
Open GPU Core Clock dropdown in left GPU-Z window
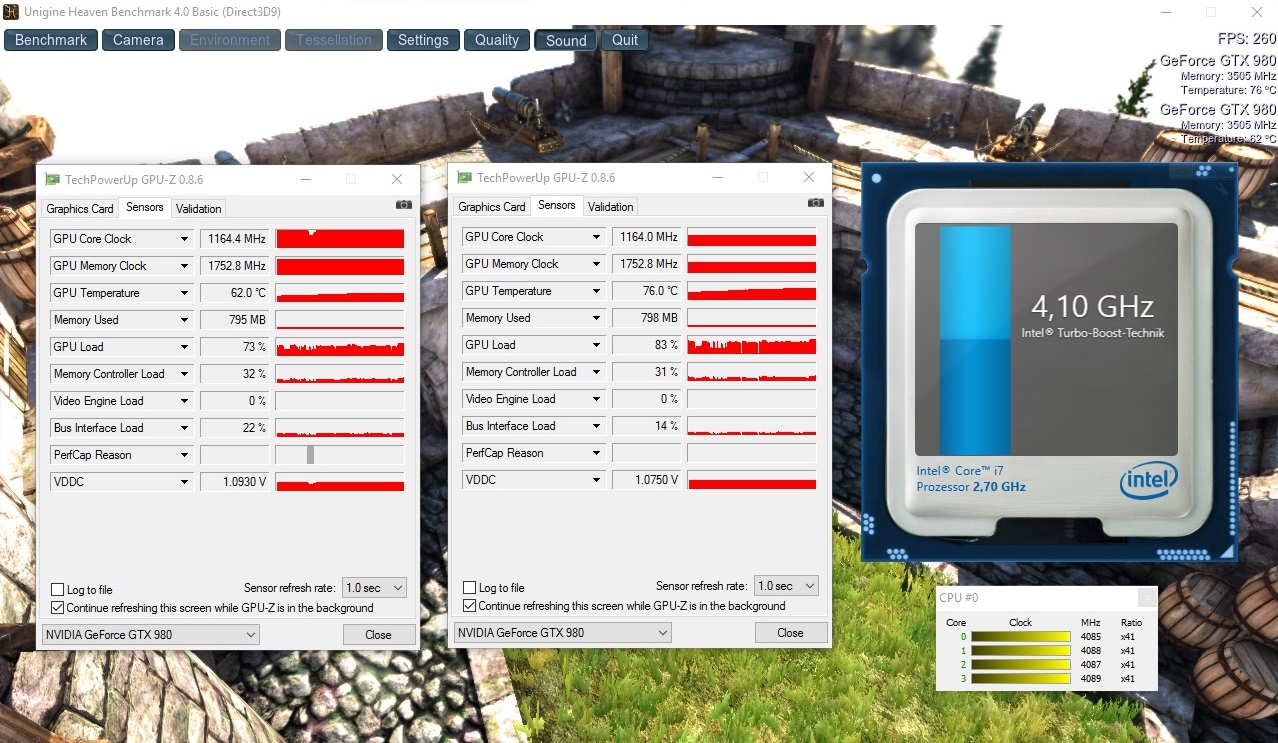pyautogui.click(x=185, y=239)
